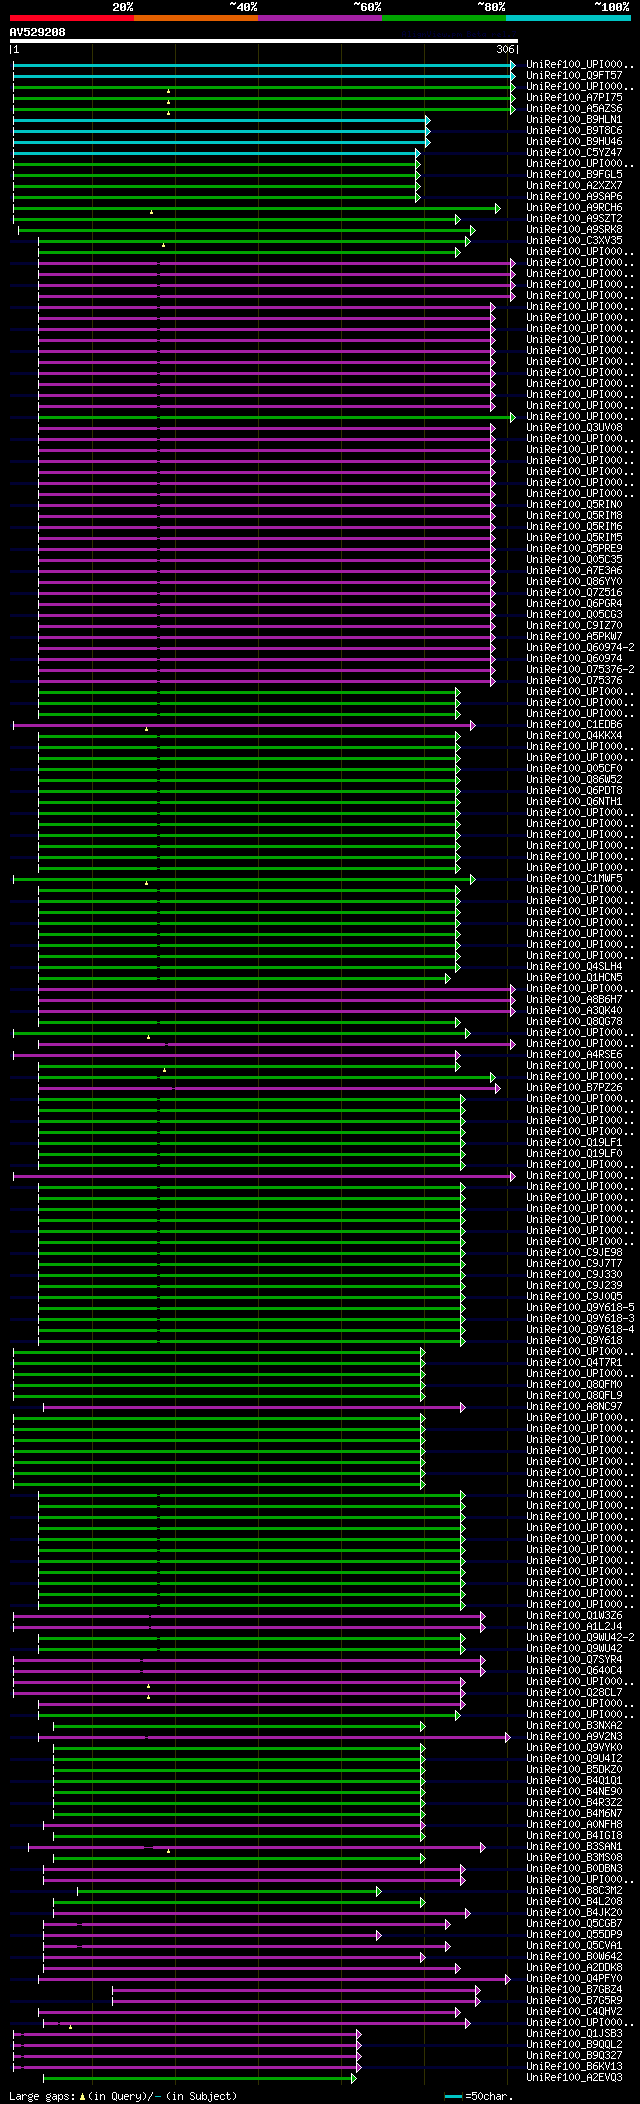The image size is (640, 2104).
Task: Select label UniRef100_B7PZ26
Action: [574, 1087]
